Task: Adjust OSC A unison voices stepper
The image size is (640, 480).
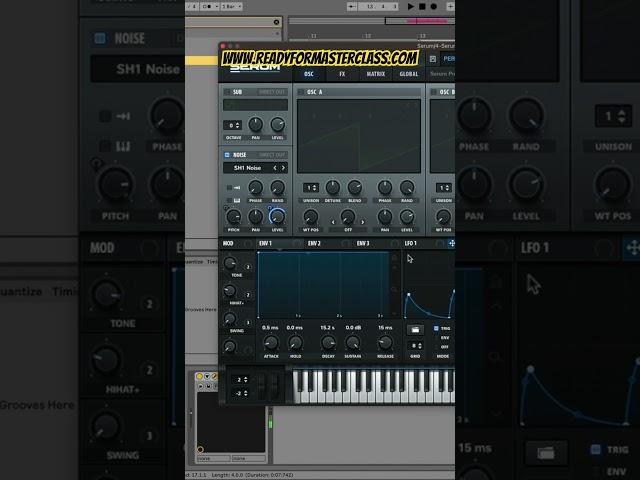Action: 311,188
